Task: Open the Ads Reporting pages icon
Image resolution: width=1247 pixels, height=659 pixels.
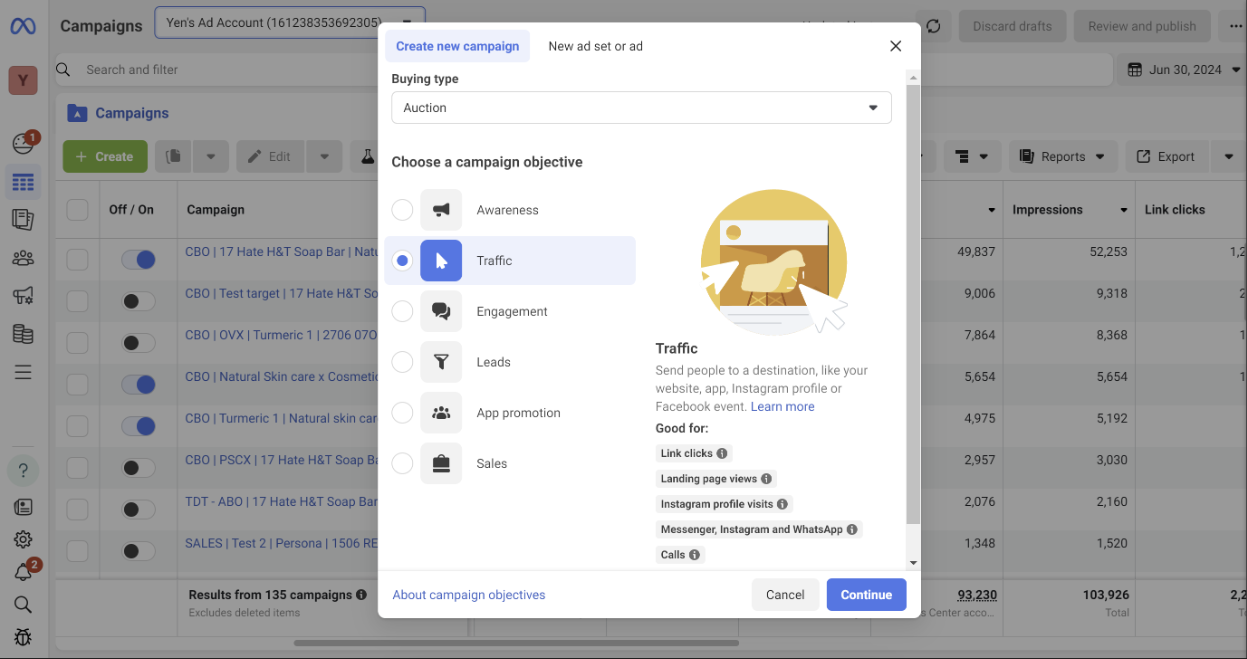Action: pyautogui.click(x=22, y=220)
